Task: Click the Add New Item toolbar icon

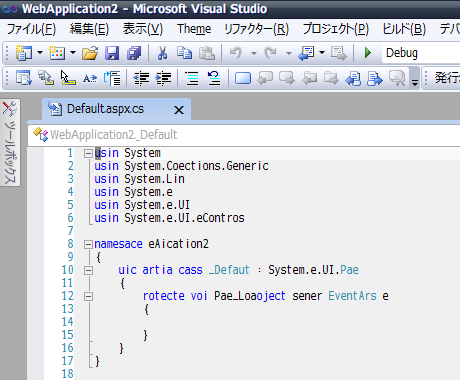Action: pos(57,53)
